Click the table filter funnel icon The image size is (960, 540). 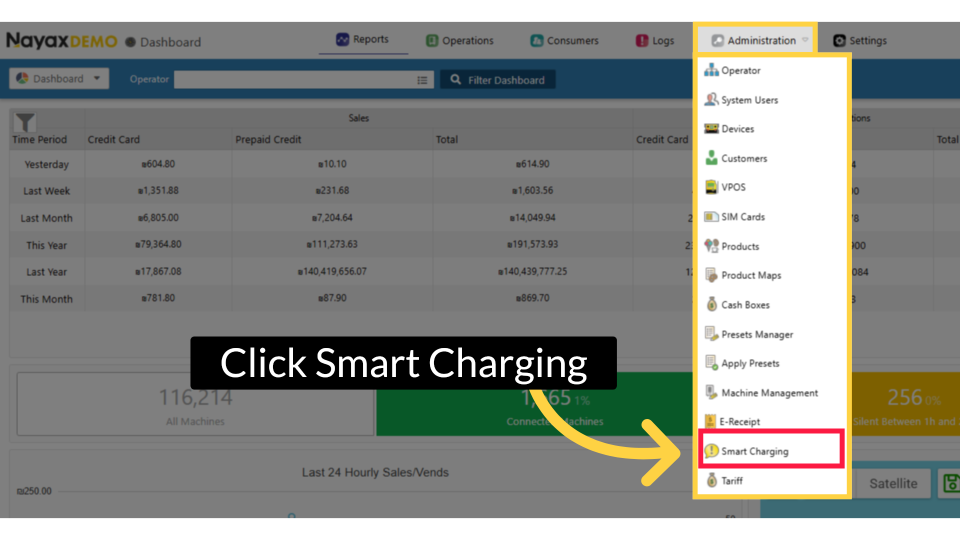(x=25, y=122)
